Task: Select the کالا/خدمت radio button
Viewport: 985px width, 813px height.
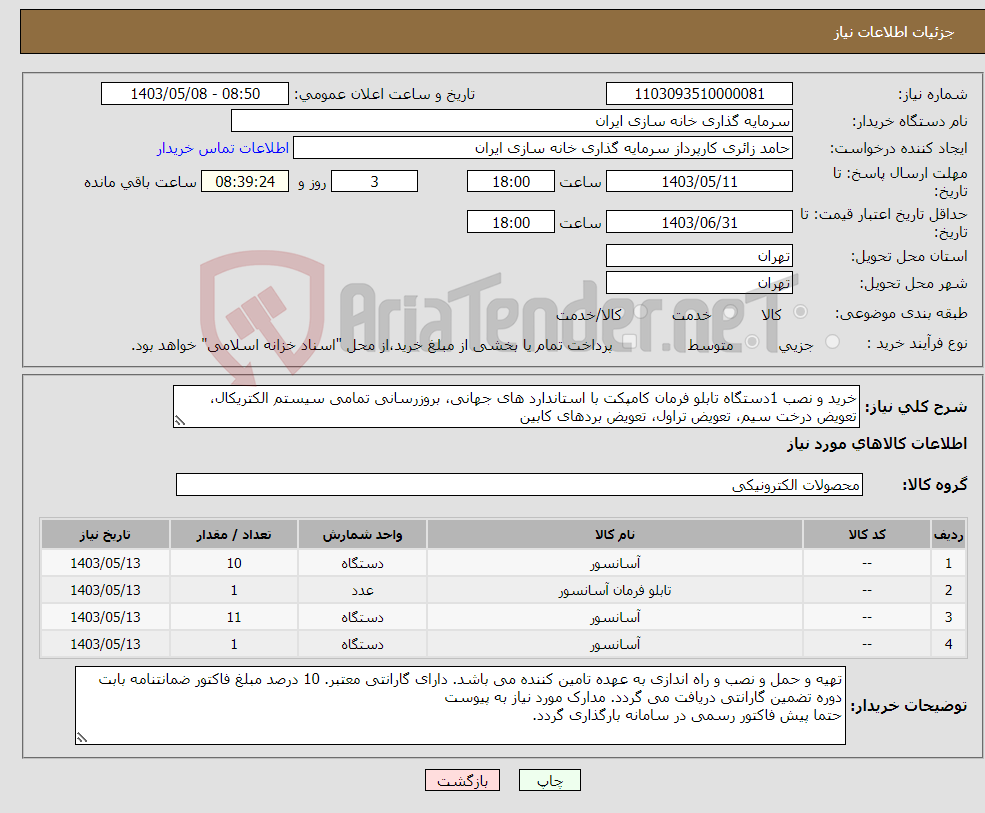Action: pyautogui.click(x=640, y=312)
